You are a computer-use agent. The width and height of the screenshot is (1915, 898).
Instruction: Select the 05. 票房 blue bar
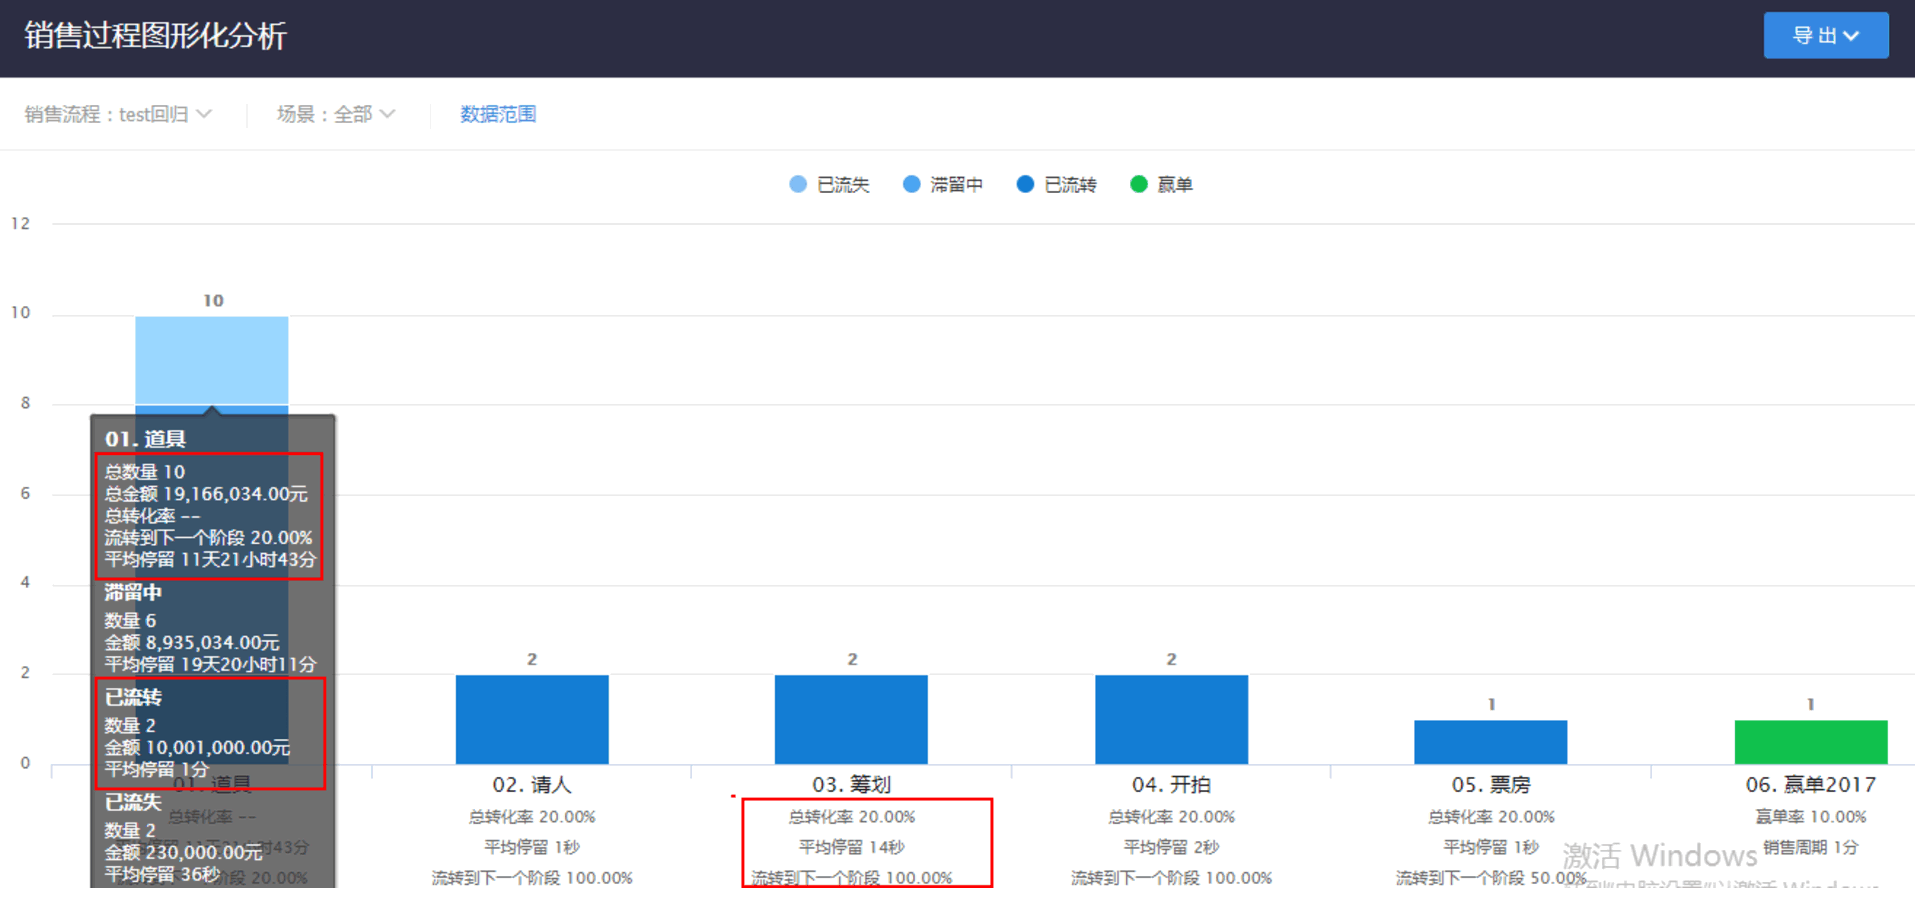coord(1490,742)
